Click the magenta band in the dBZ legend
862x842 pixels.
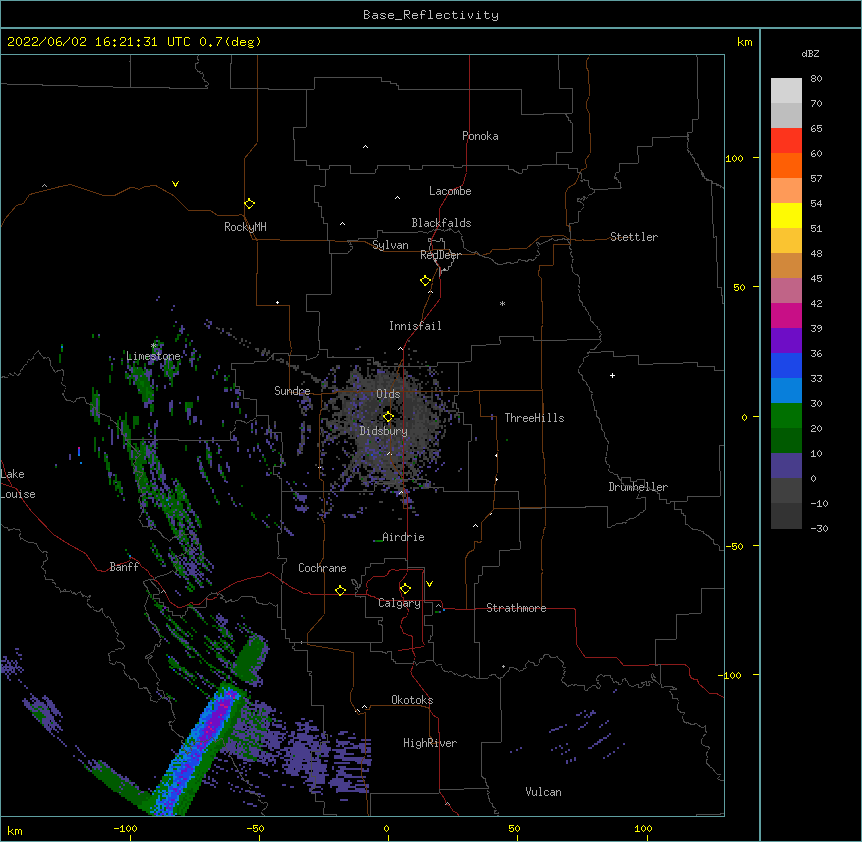click(x=786, y=315)
